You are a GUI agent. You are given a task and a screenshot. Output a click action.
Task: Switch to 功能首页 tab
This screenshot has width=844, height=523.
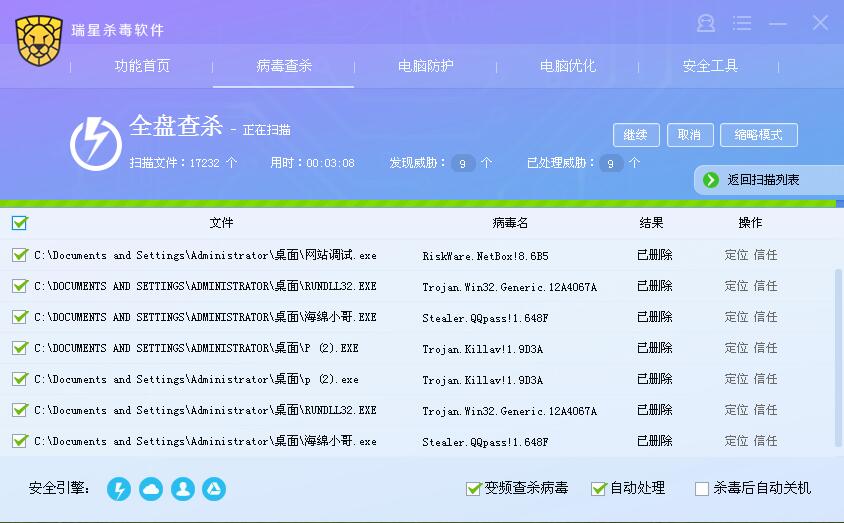[x=142, y=66]
